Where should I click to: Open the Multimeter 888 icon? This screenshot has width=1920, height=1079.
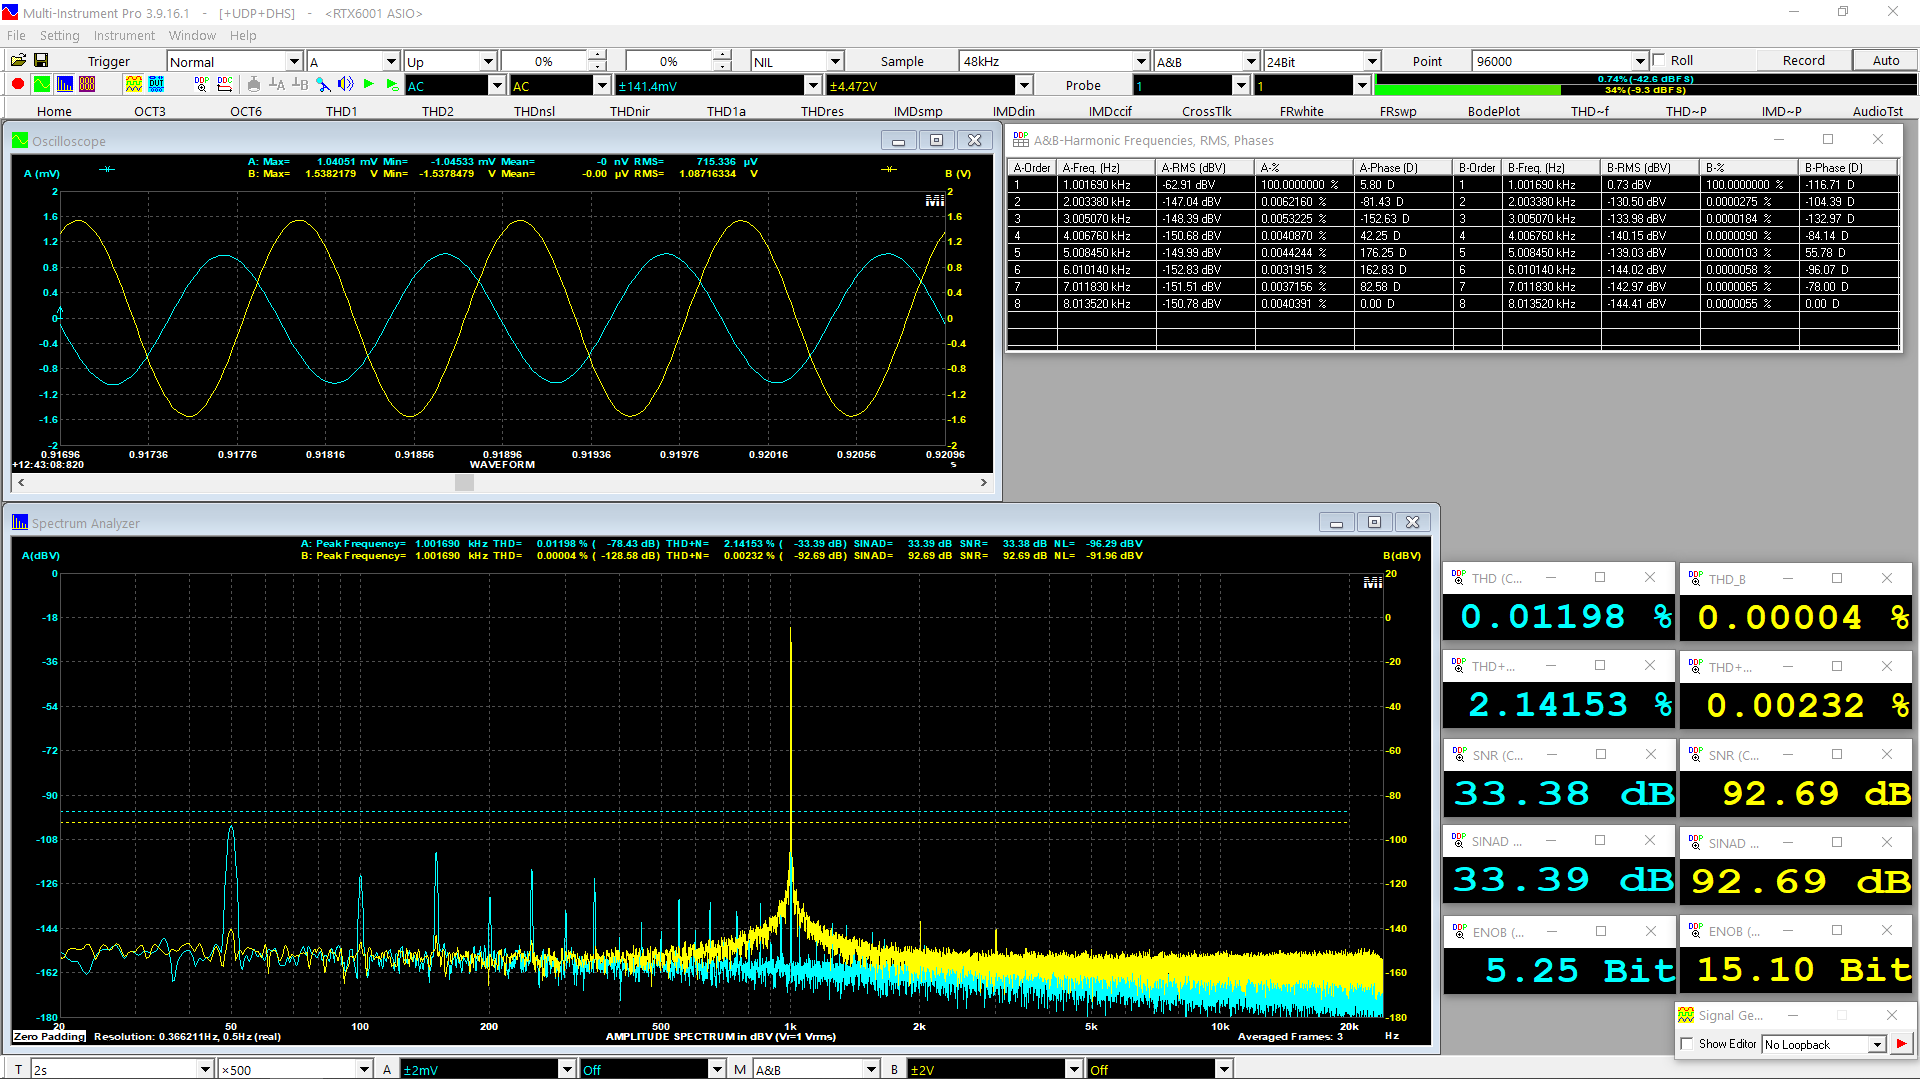click(87, 85)
